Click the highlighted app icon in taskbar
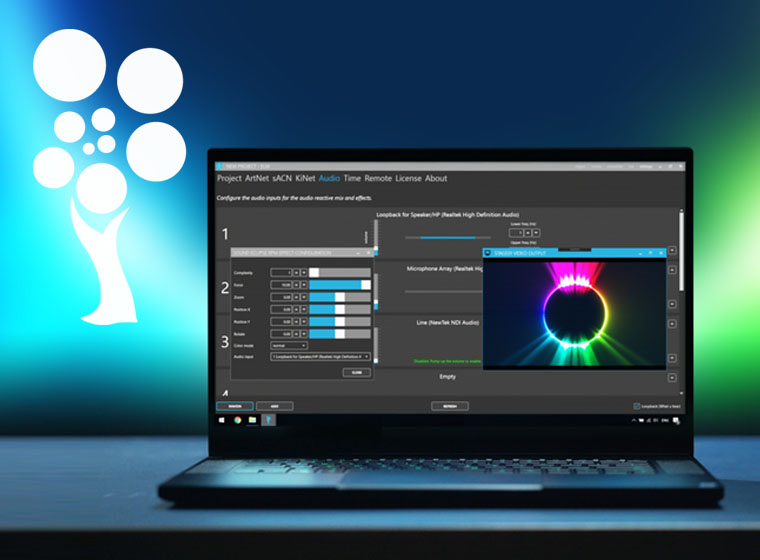Image resolution: width=760 pixels, height=560 pixels. point(268,420)
